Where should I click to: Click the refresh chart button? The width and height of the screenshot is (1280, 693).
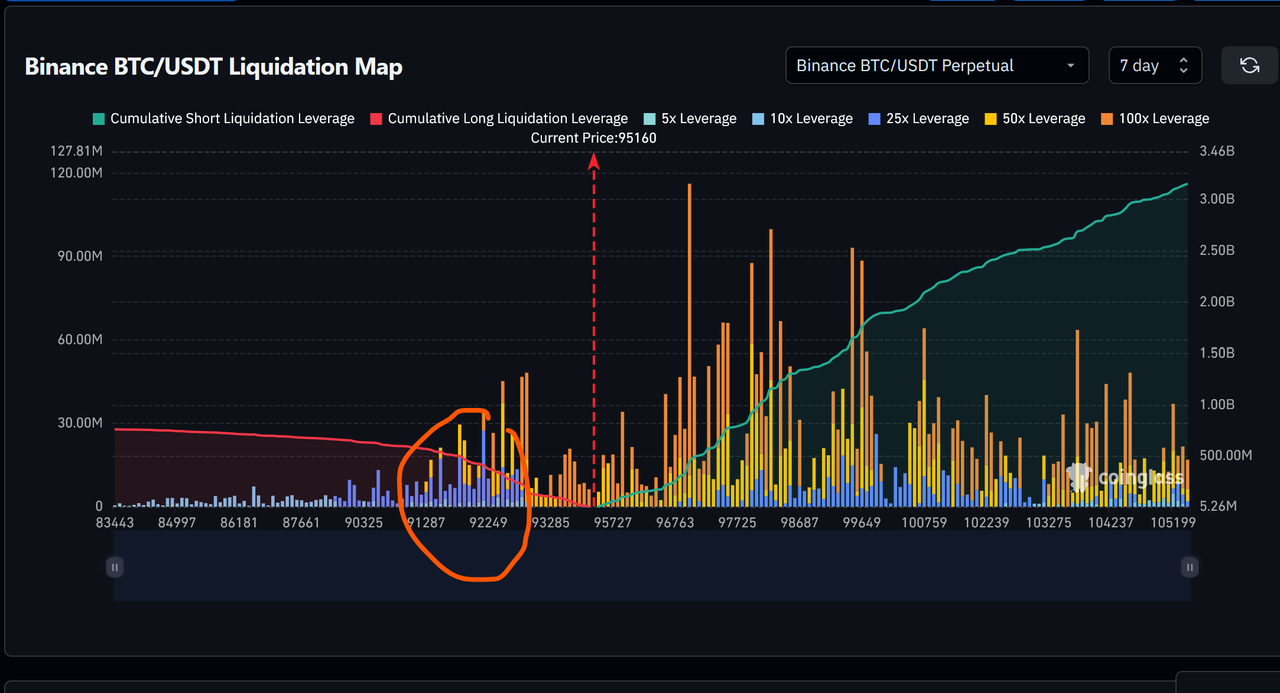1249,66
